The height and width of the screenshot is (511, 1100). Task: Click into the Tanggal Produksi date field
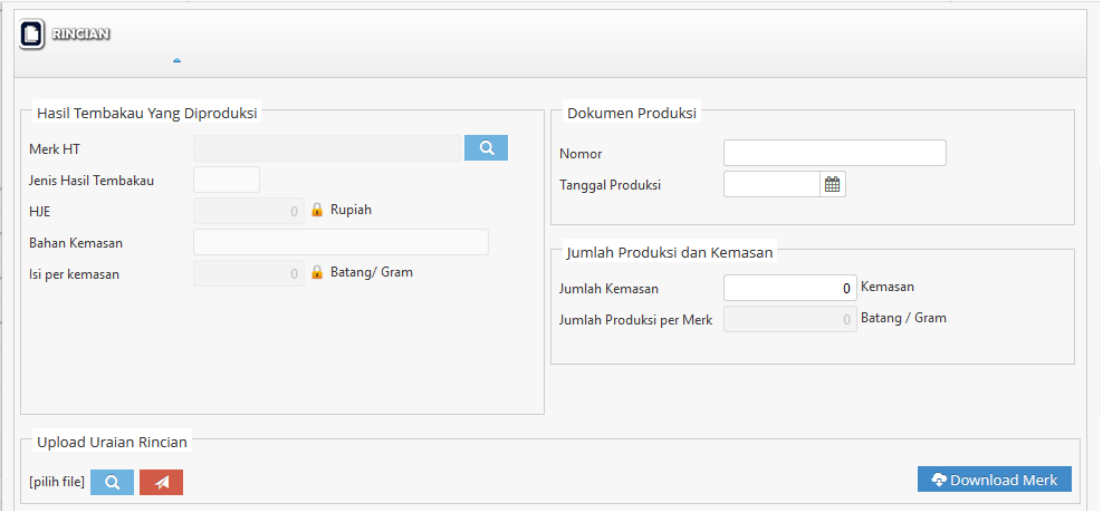coord(772,184)
